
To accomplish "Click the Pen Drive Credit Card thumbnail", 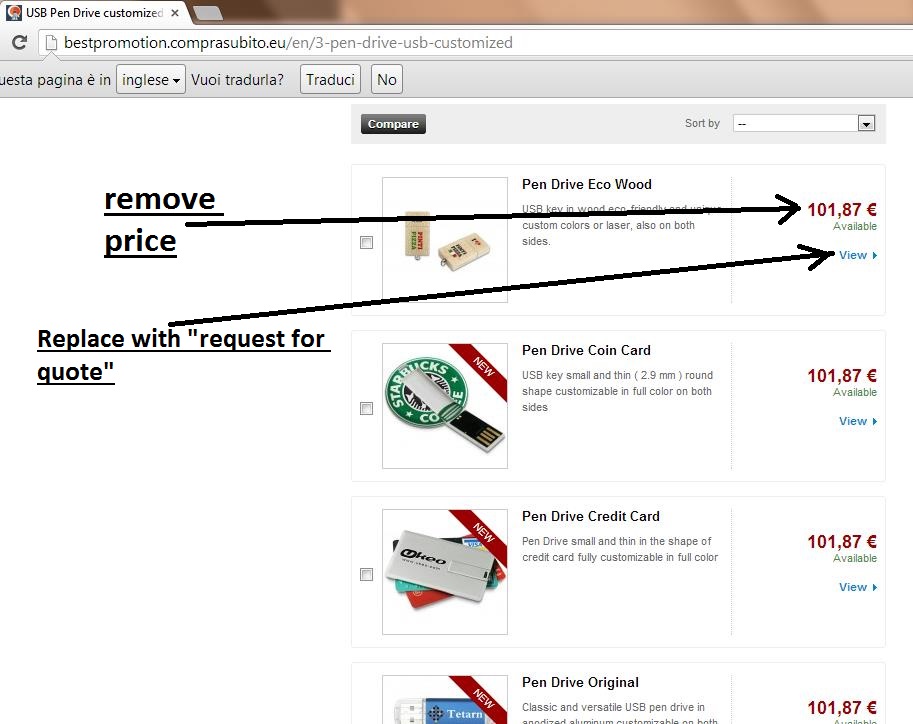I will point(445,572).
